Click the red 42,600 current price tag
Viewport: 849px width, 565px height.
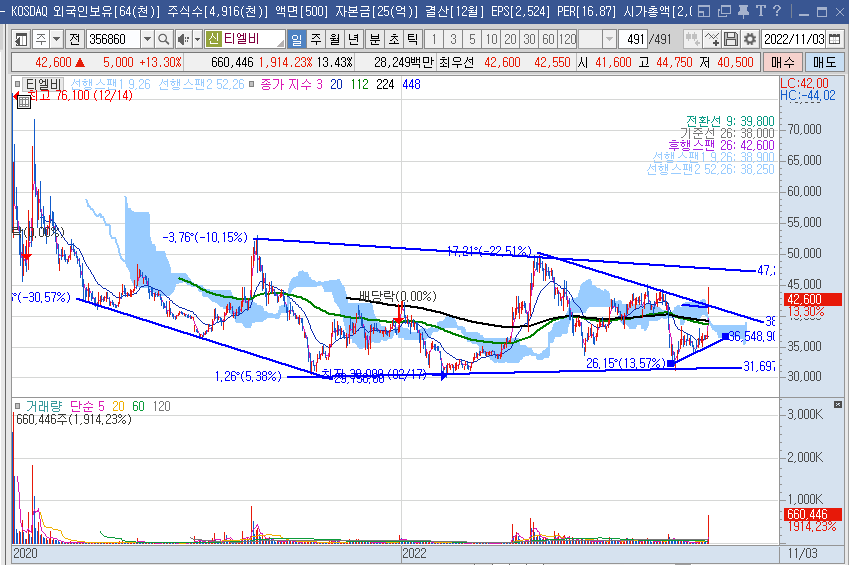tap(813, 299)
